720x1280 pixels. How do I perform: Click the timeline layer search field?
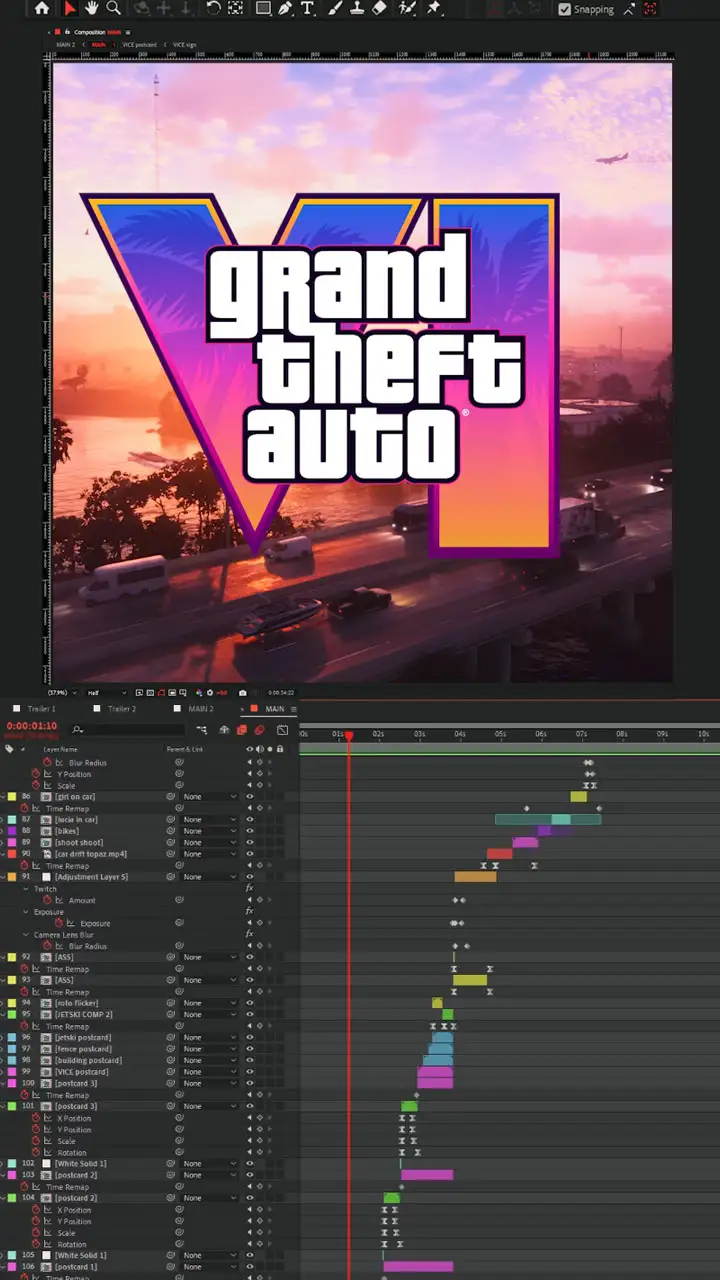[127, 730]
